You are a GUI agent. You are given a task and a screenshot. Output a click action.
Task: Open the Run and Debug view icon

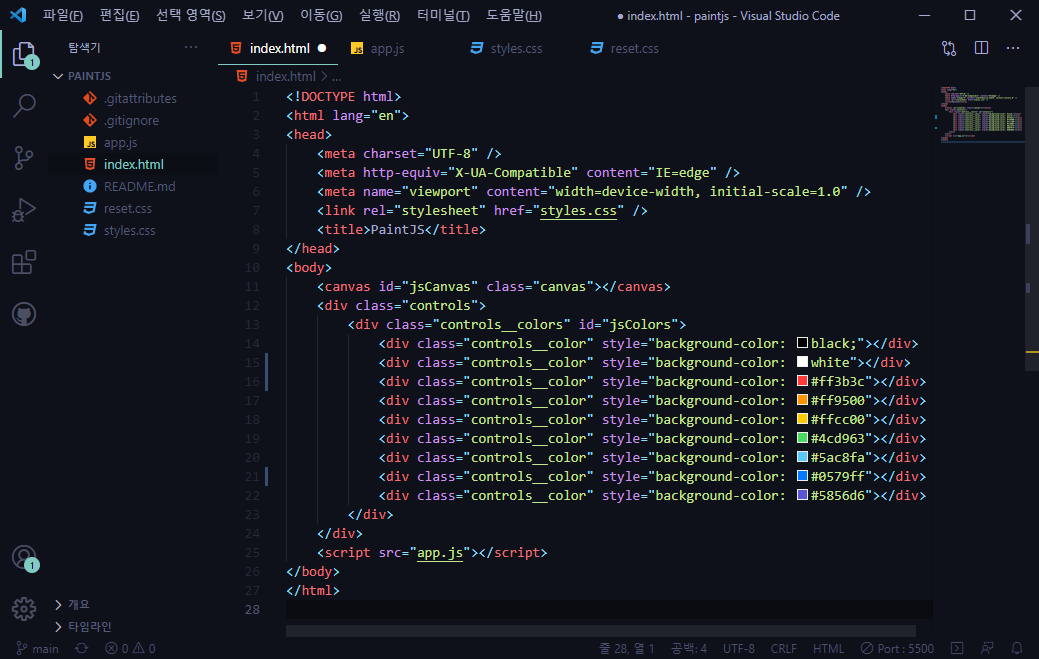coord(24,210)
